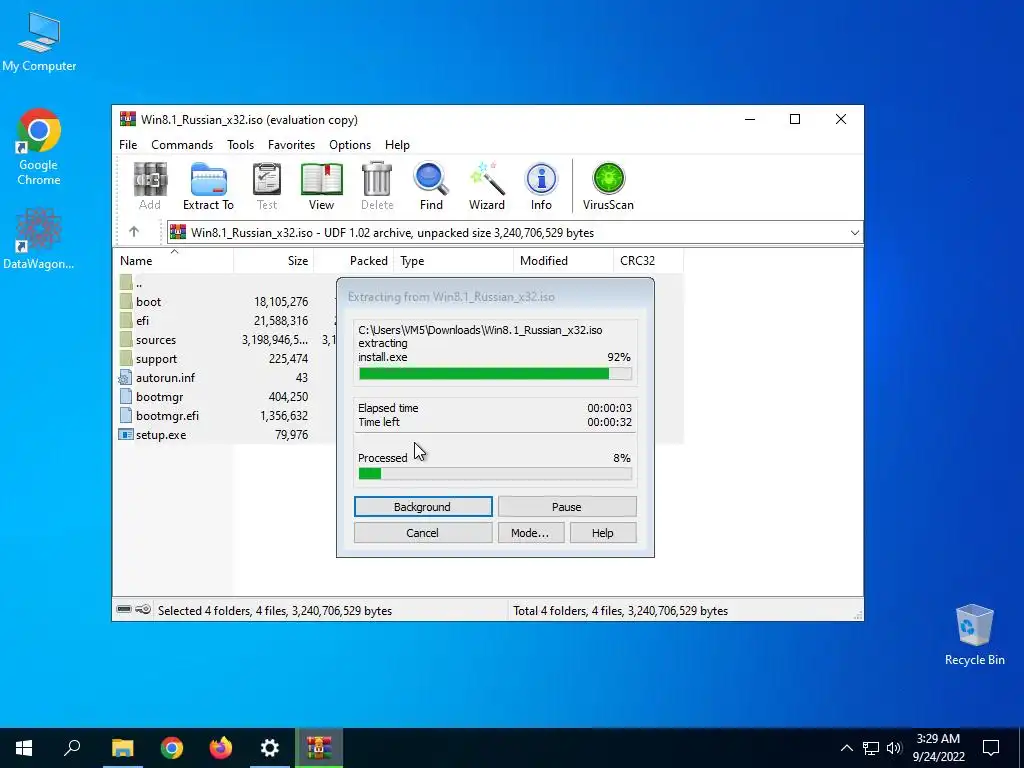Show archive Info
This screenshot has height=768, width=1024.
(541, 186)
